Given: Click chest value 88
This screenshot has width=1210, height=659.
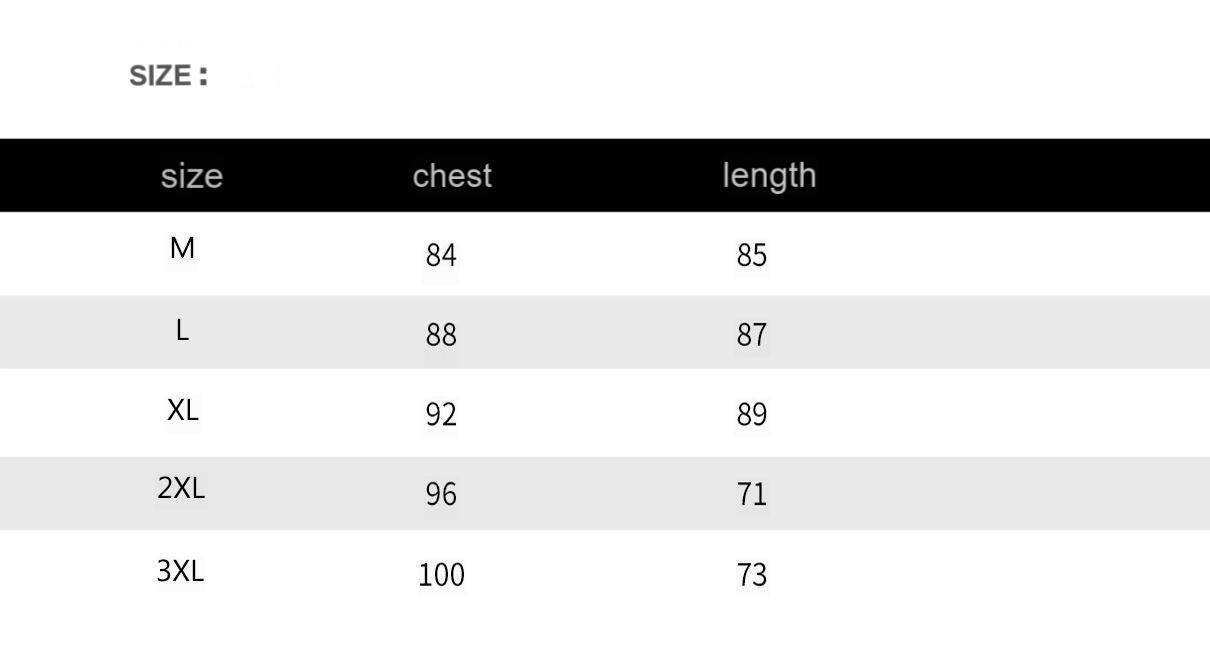Looking at the screenshot, I should pos(441,335).
